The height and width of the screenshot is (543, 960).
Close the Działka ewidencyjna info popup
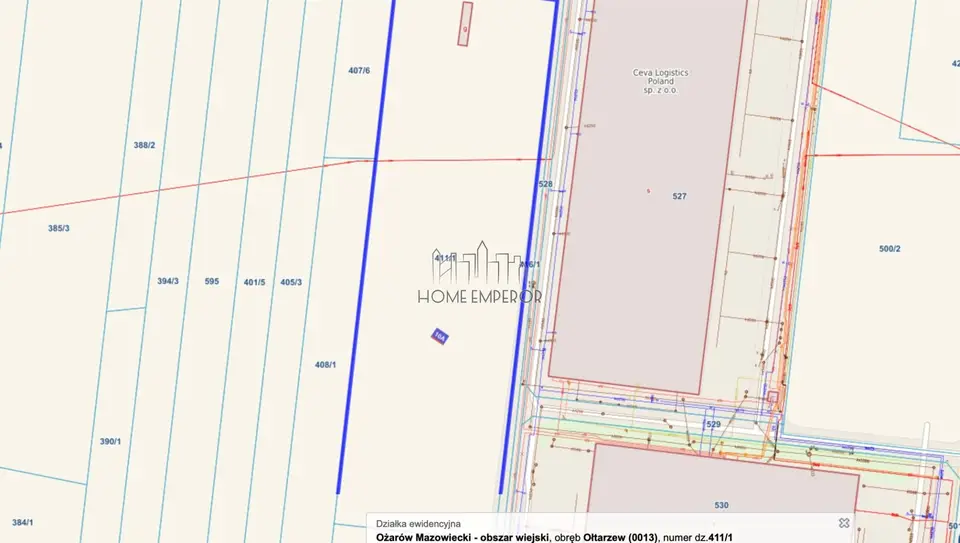click(844, 522)
